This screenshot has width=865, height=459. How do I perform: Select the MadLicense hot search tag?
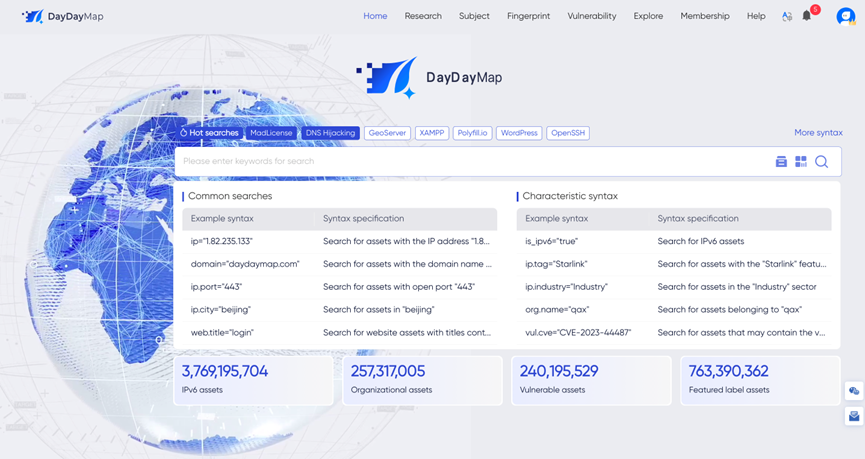pyautogui.click(x=271, y=133)
